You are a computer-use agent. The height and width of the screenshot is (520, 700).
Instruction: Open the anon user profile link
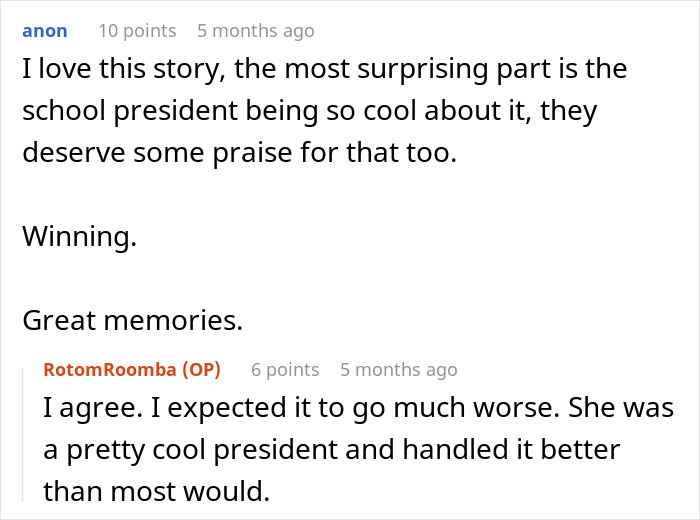(45, 31)
